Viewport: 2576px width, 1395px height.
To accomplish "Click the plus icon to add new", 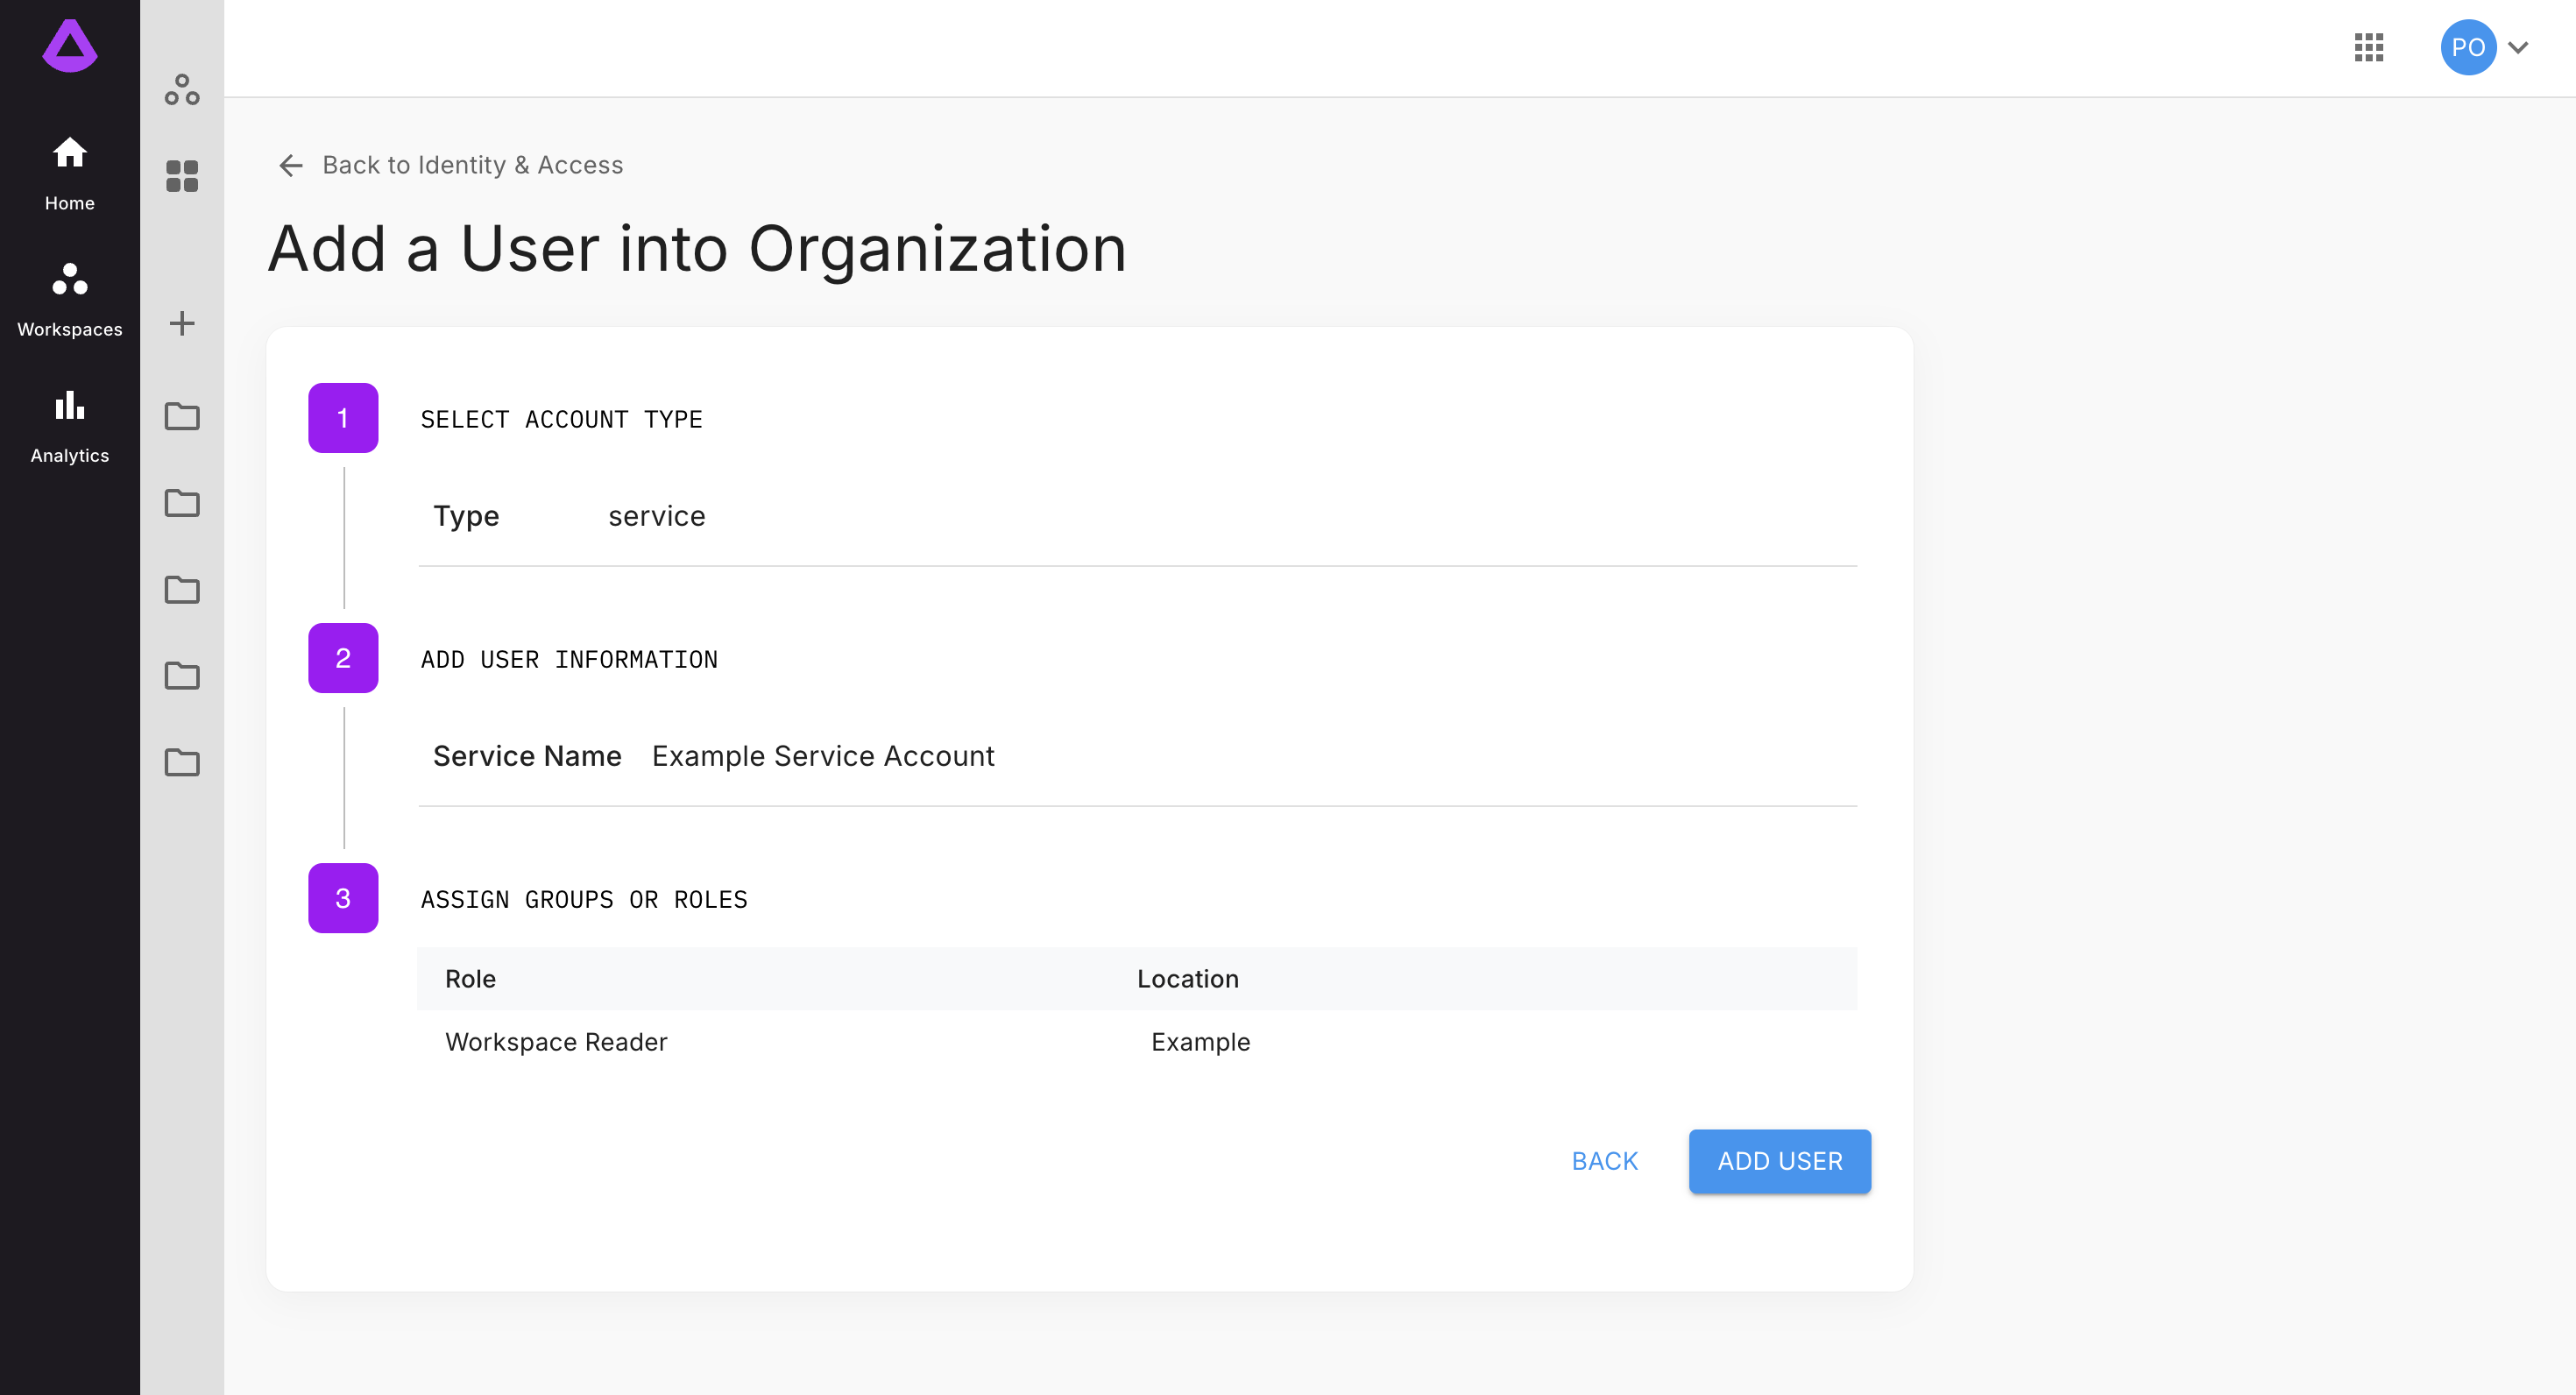I will (x=182, y=323).
